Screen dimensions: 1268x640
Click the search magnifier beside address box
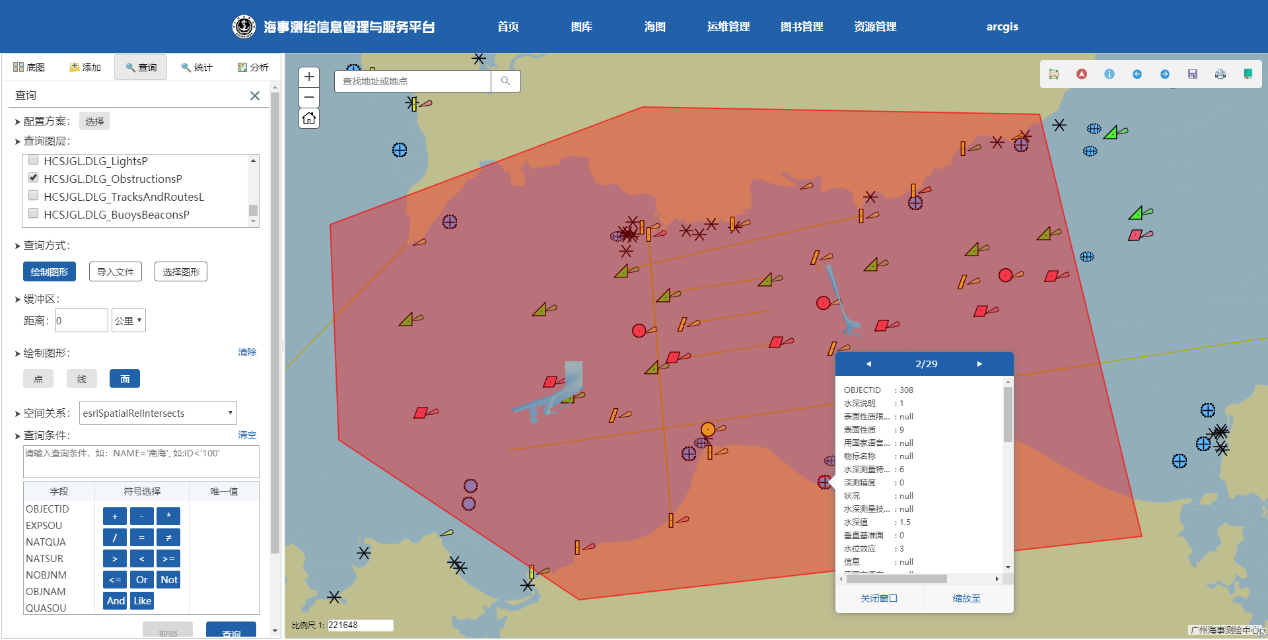506,81
